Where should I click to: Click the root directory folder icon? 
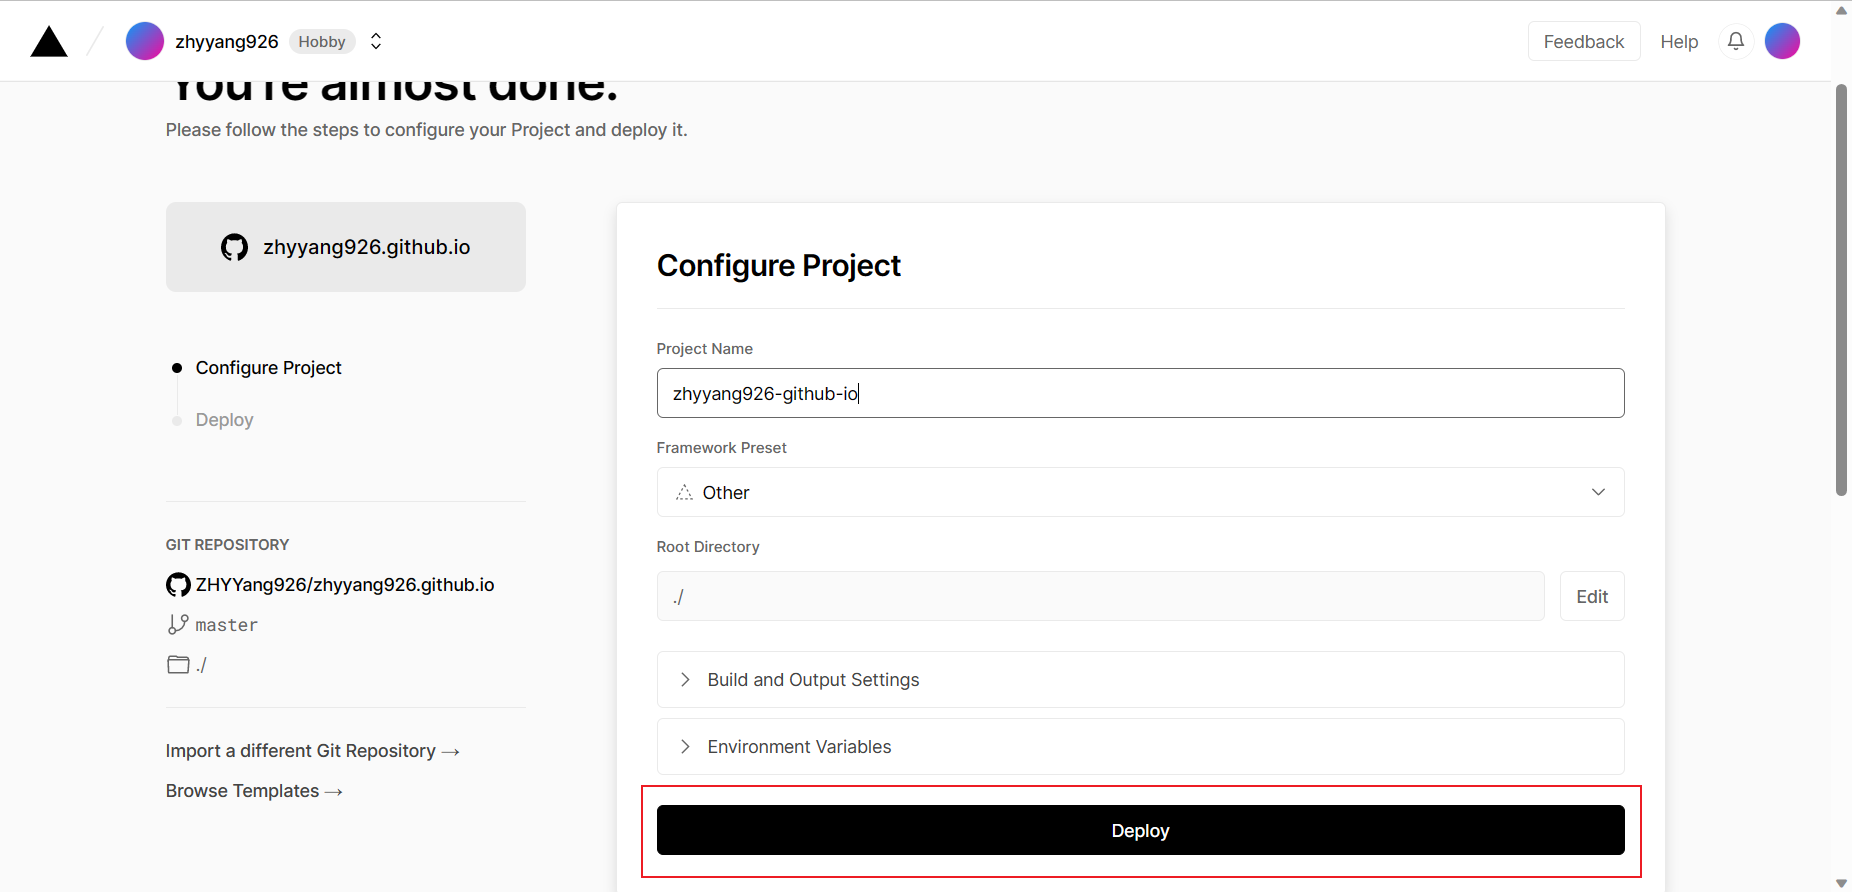click(178, 665)
